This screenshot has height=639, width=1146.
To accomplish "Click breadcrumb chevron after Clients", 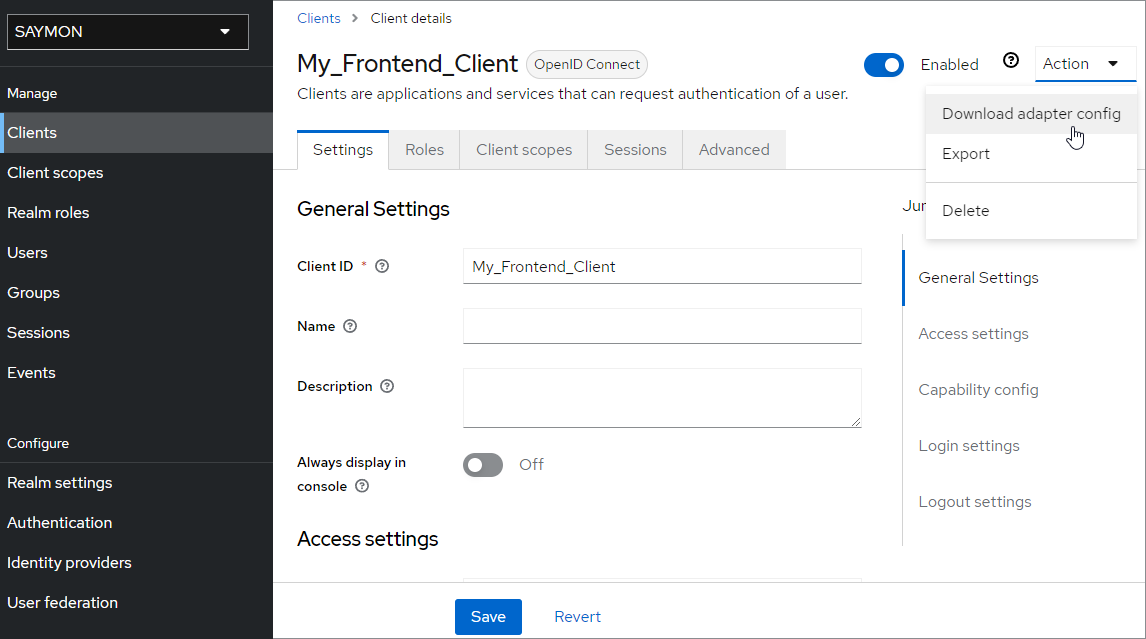I will tap(355, 18).
